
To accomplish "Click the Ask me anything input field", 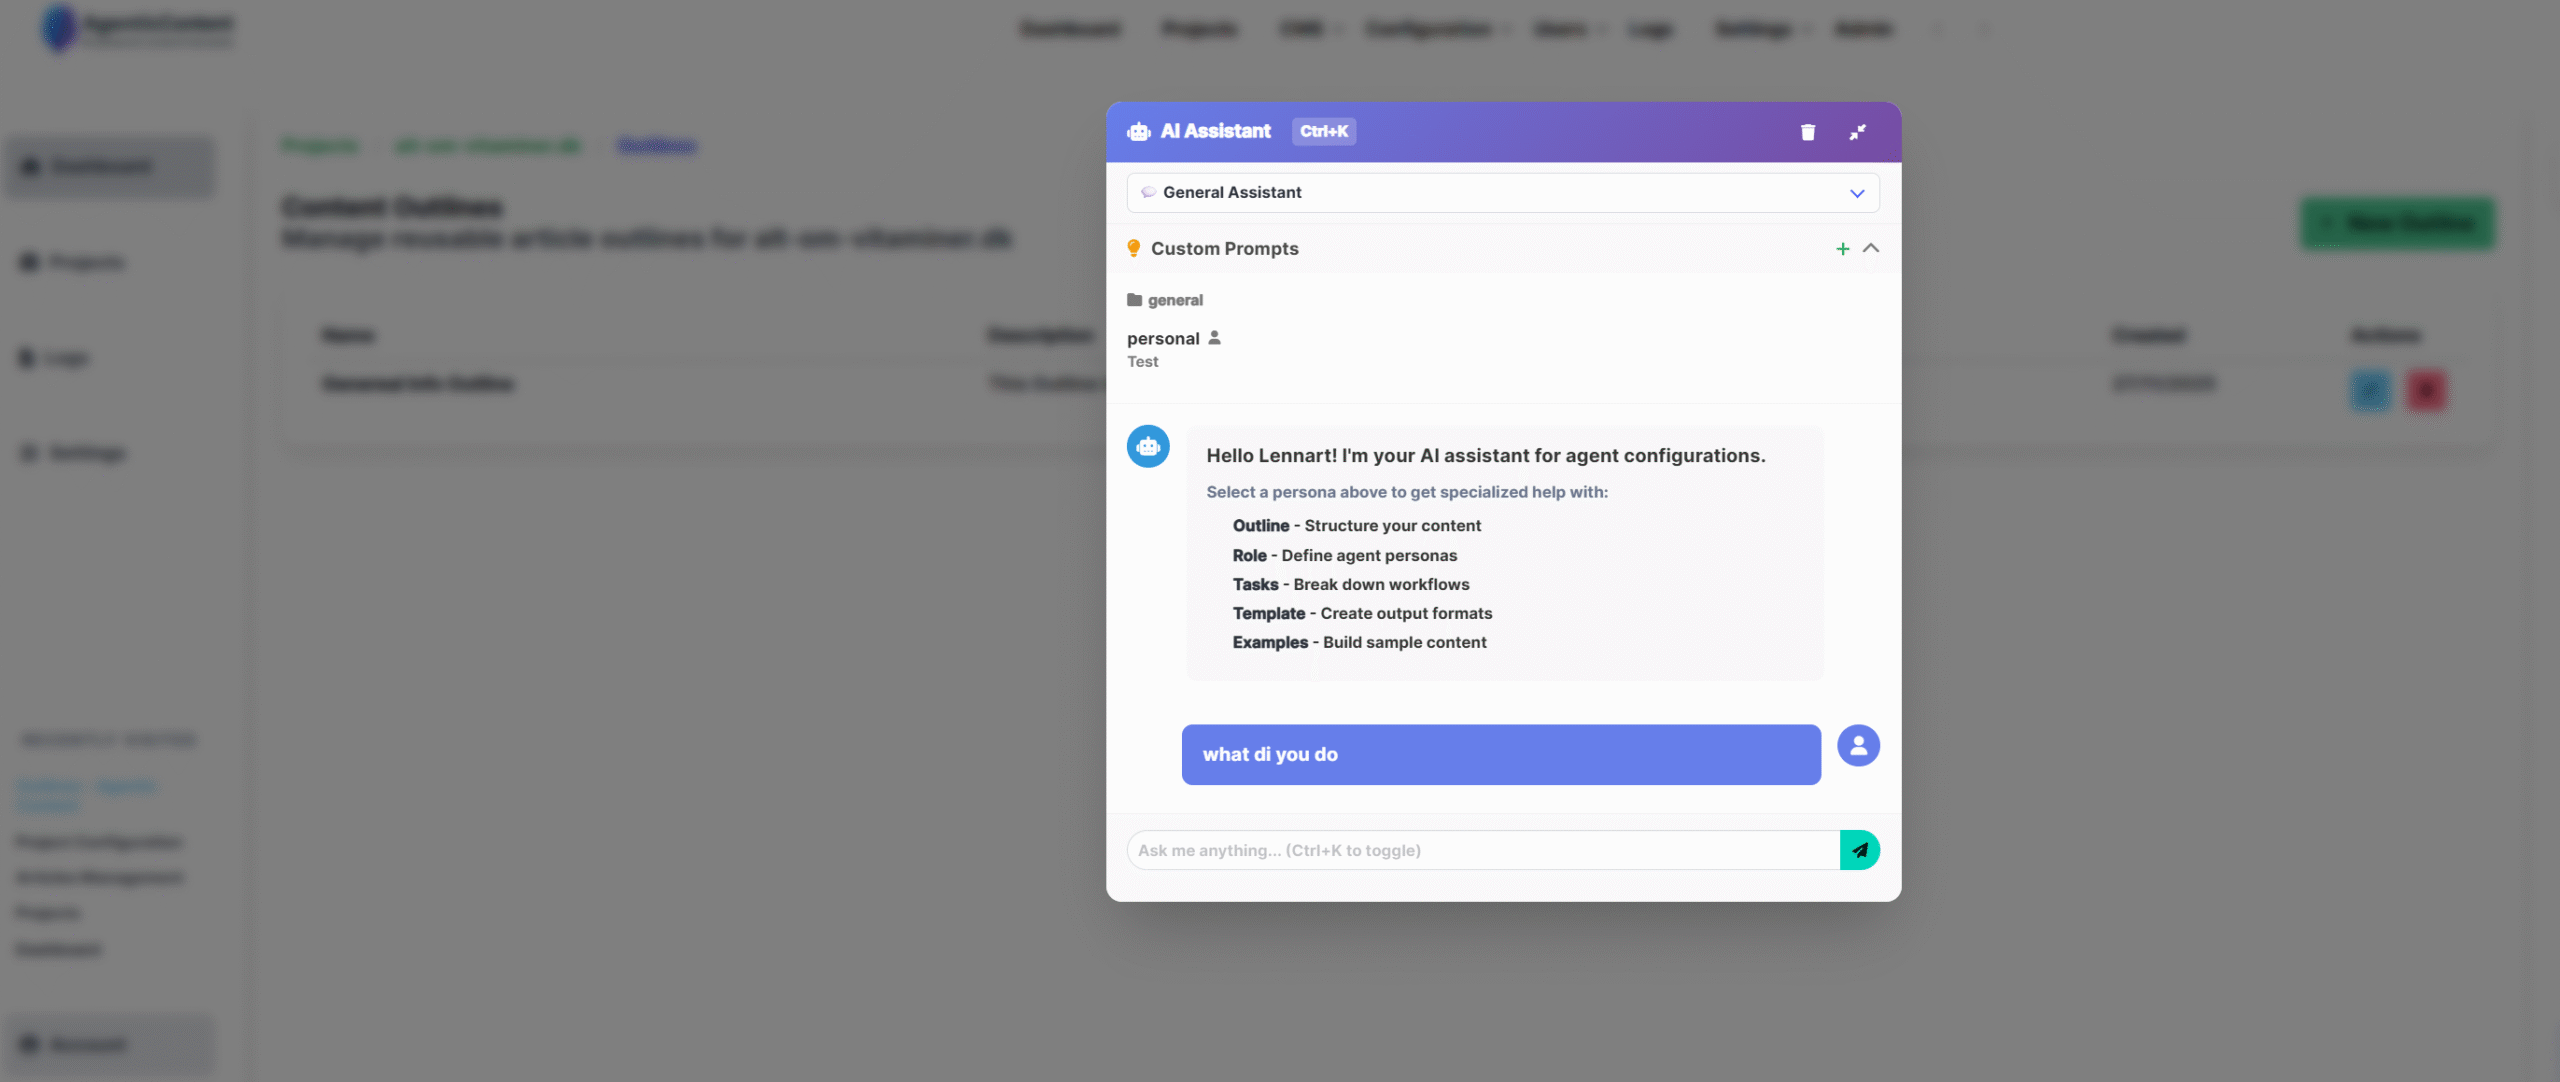I will tap(1483, 850).
